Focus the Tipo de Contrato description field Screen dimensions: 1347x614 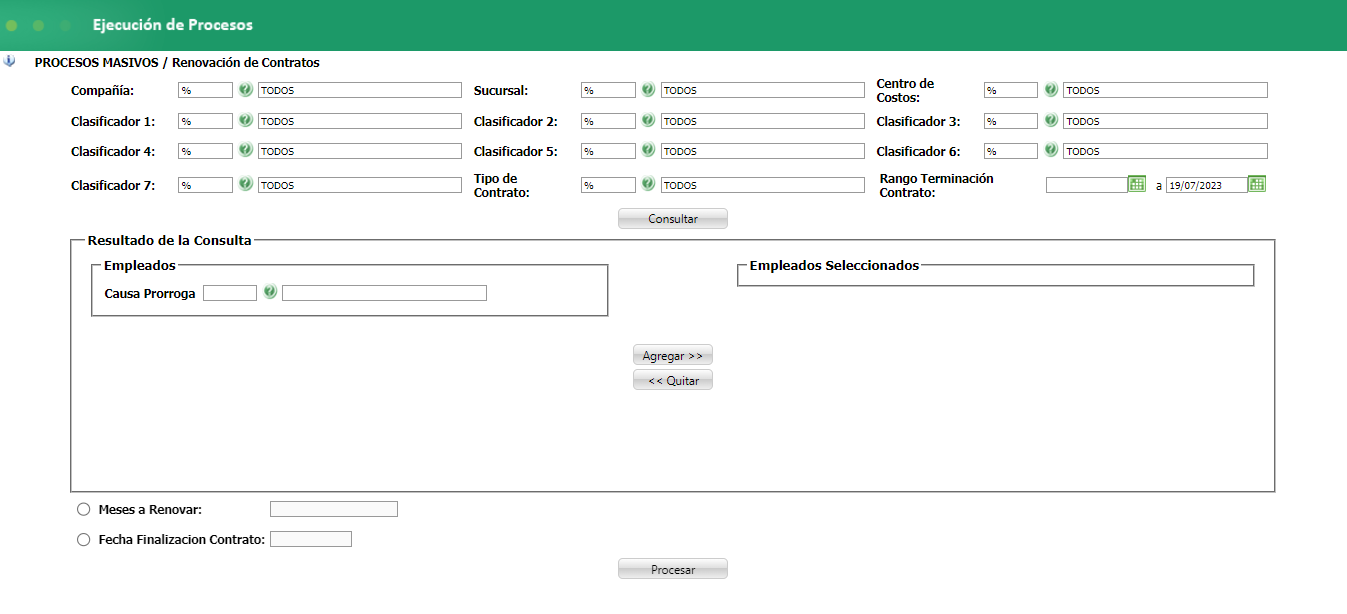(x=763, y=185)
